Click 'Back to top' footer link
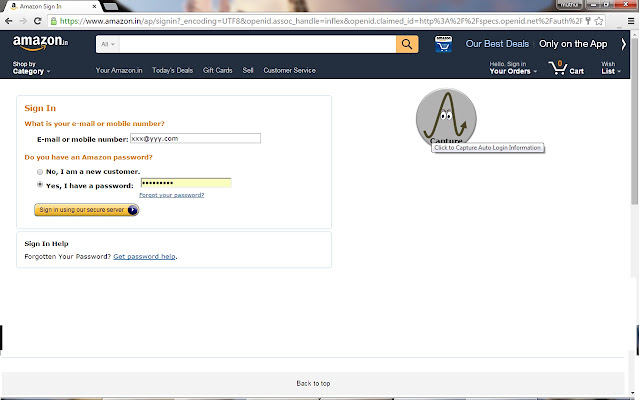The height and width of the screenshot is (400, 640). (x=313, y=383)
